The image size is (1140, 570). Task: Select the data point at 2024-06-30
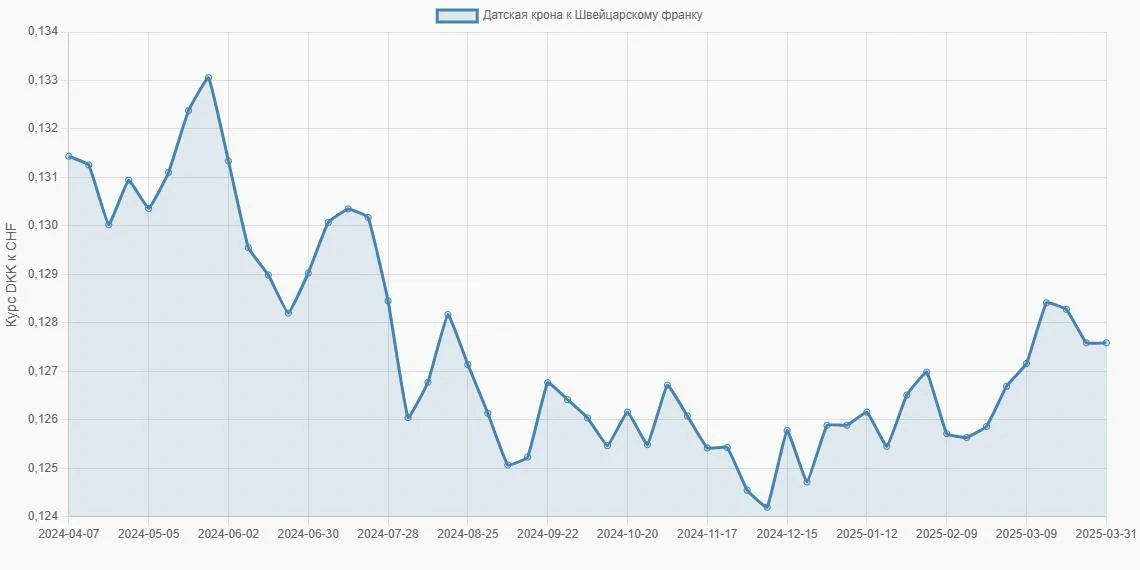pos(308,272)
